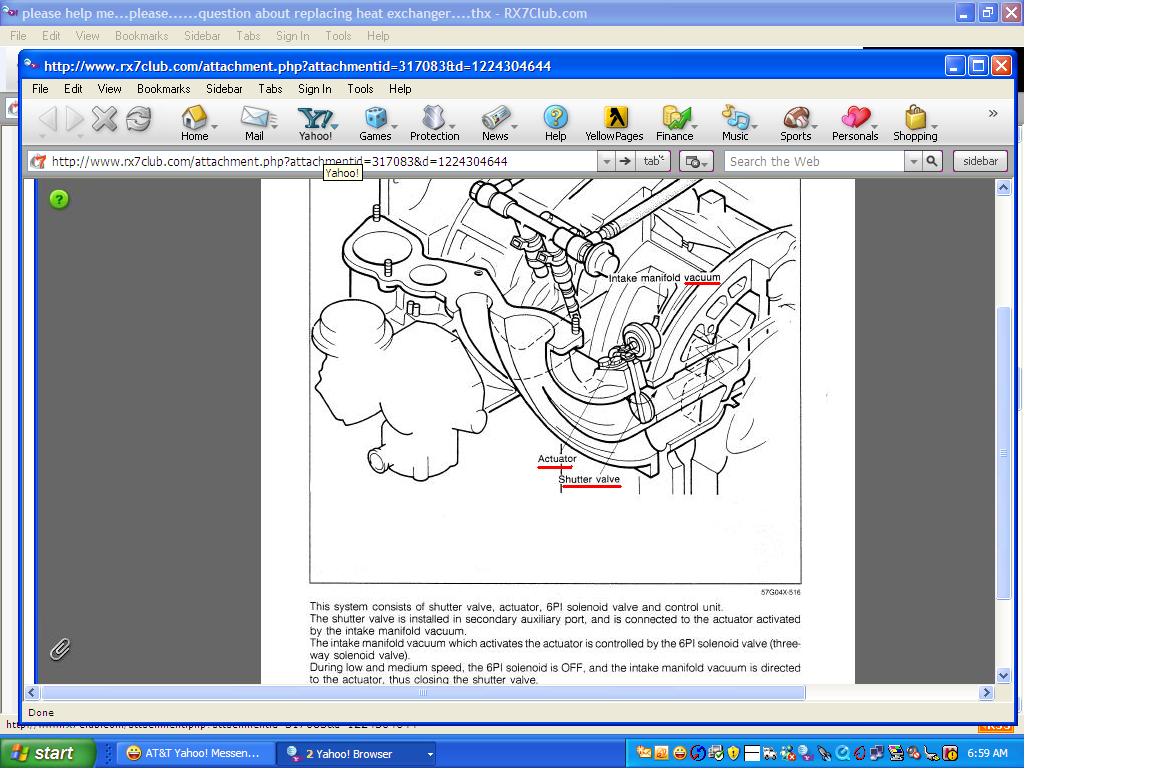The height and width of the screenshot is (778, 1168).
Task: Click the Windows start button
Action: [x=46, y=753]
